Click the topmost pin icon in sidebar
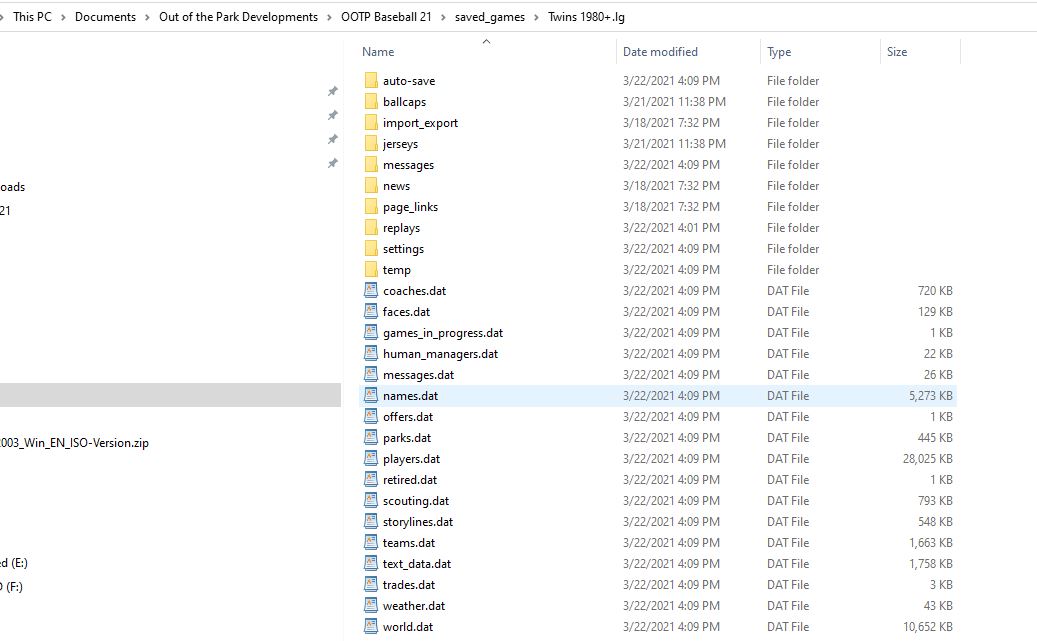 click(x=333, y=91)
